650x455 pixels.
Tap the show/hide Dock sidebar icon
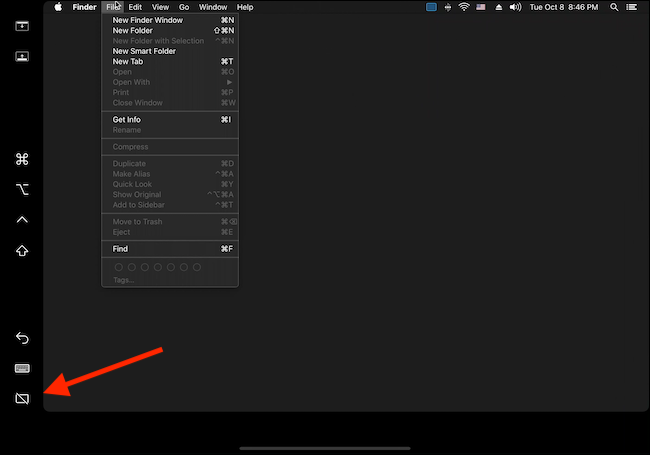[x=22, y=56]
